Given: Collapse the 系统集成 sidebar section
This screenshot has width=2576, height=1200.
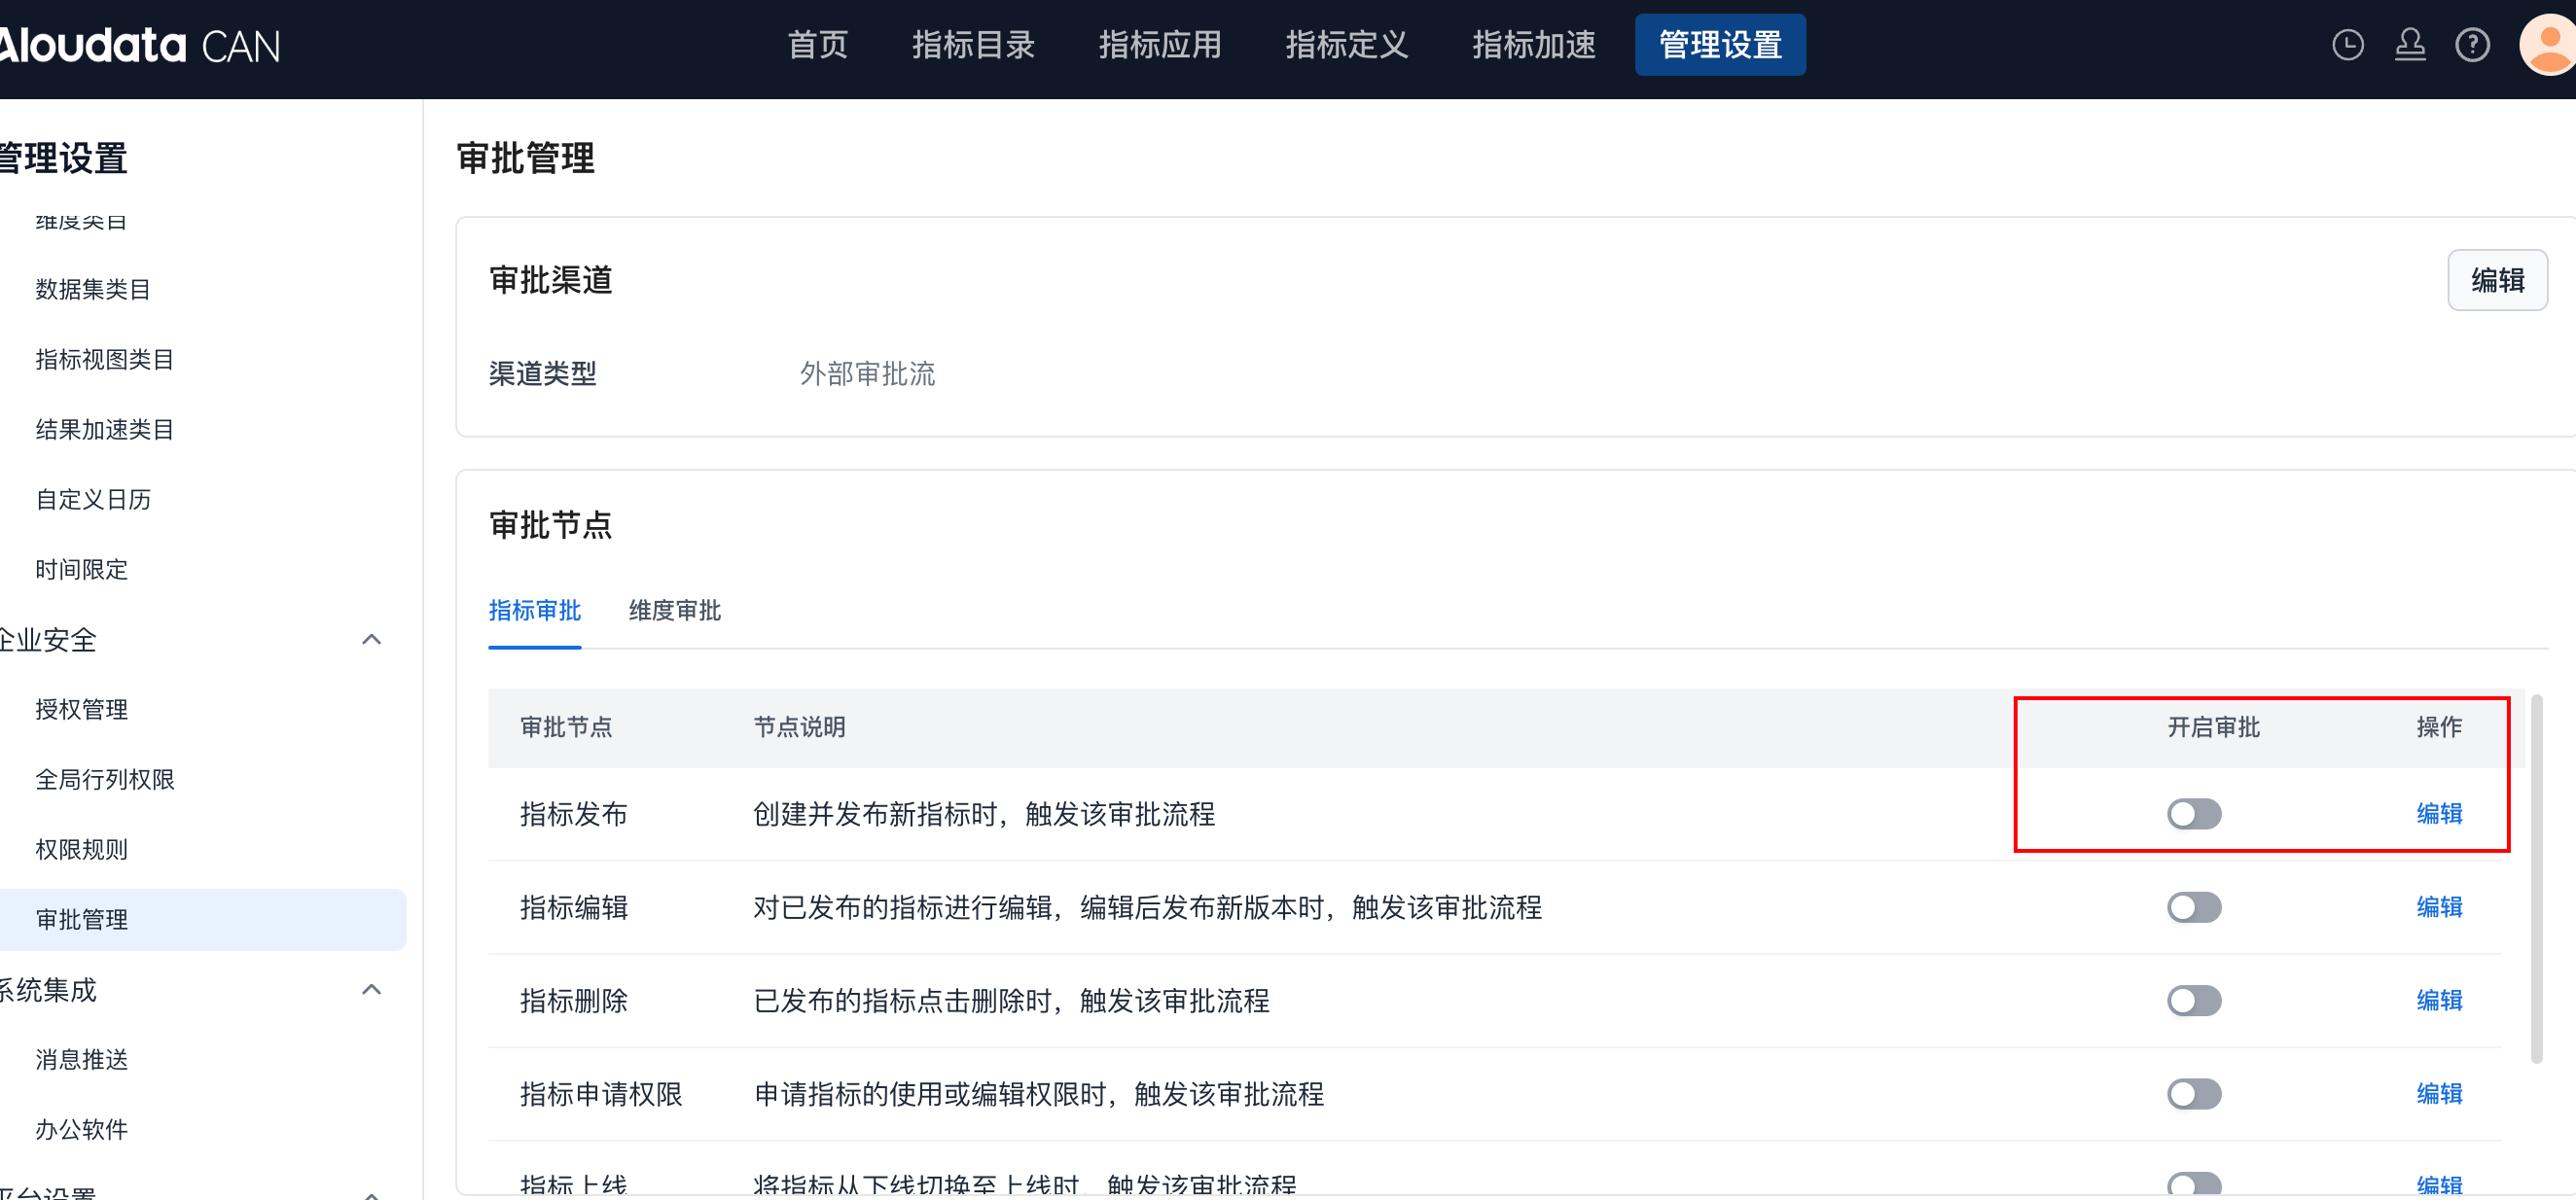Looking at the screenshot, I should [371, 990].
